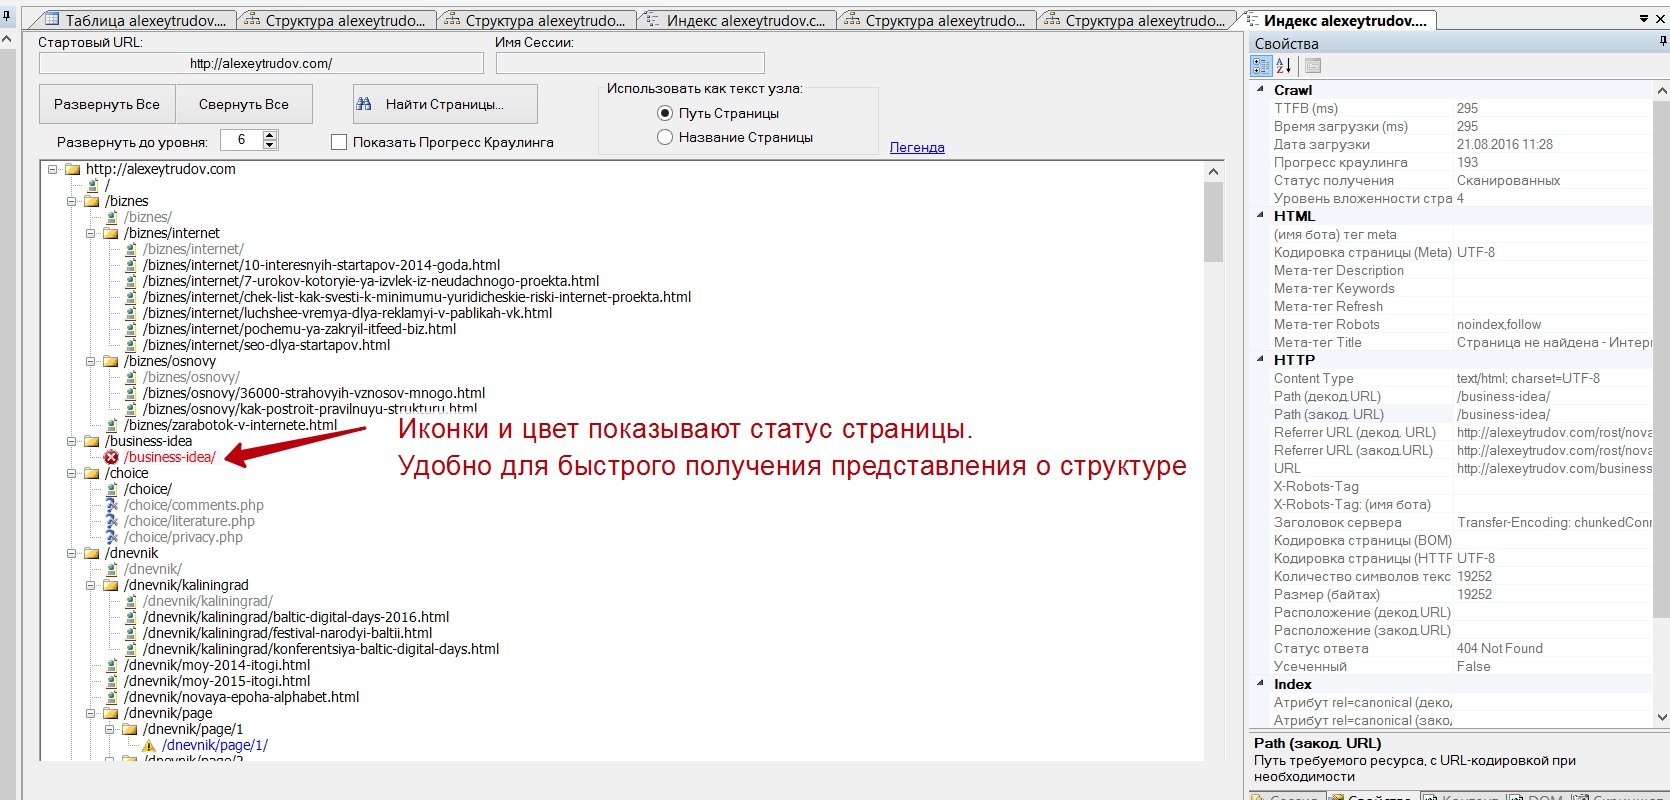The height and width of the screenshot is (800, 1670).
Task: Enable Показать Прогресс Краулинга checkbox
Action: (339, 142)
